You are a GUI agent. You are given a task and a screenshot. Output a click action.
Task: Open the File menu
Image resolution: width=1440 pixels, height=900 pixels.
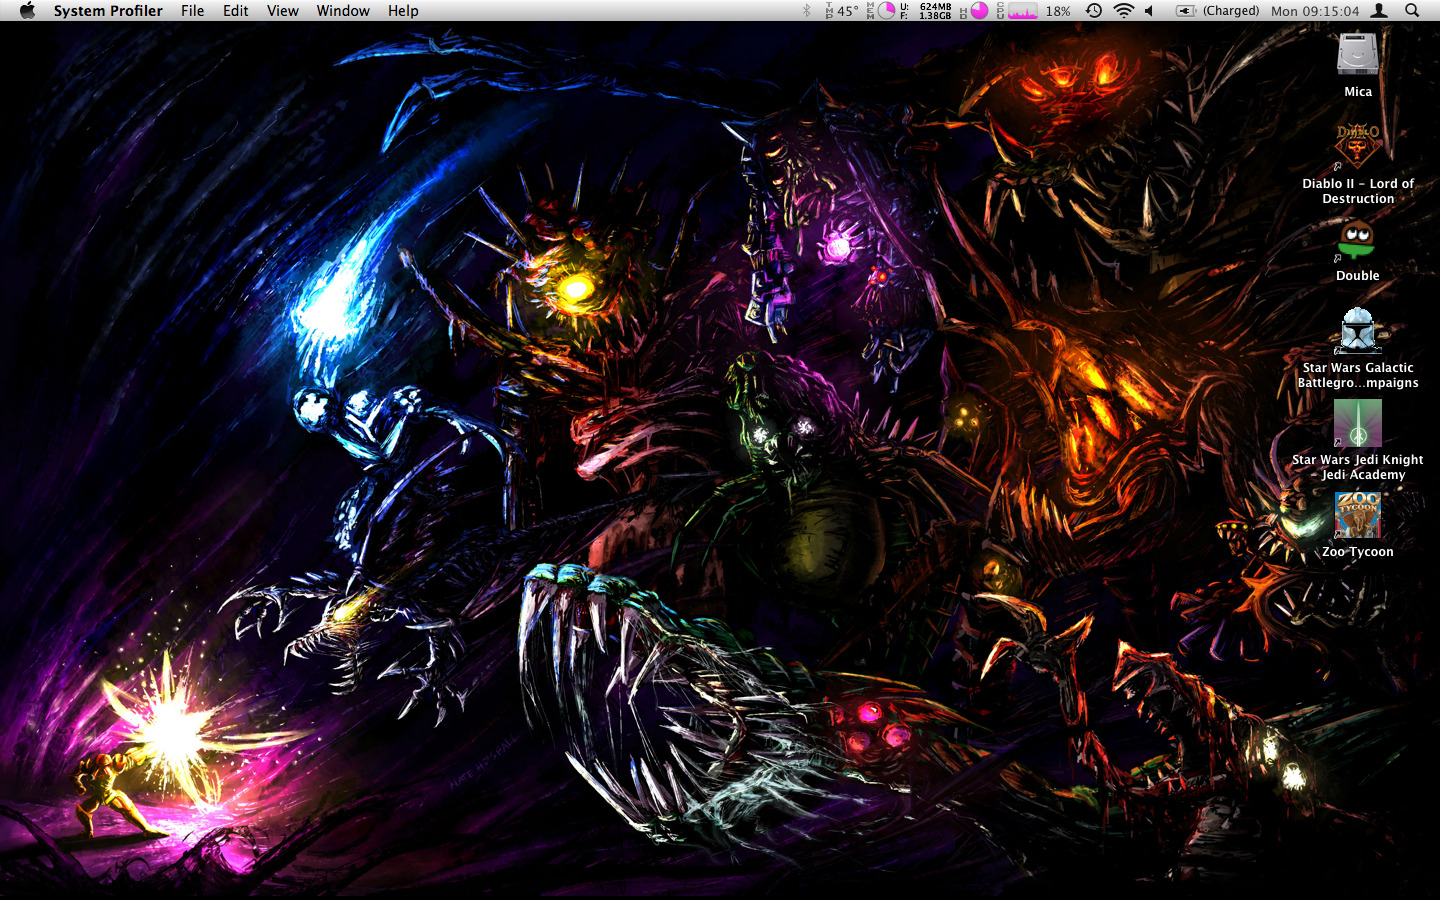[x=192, y=11]
